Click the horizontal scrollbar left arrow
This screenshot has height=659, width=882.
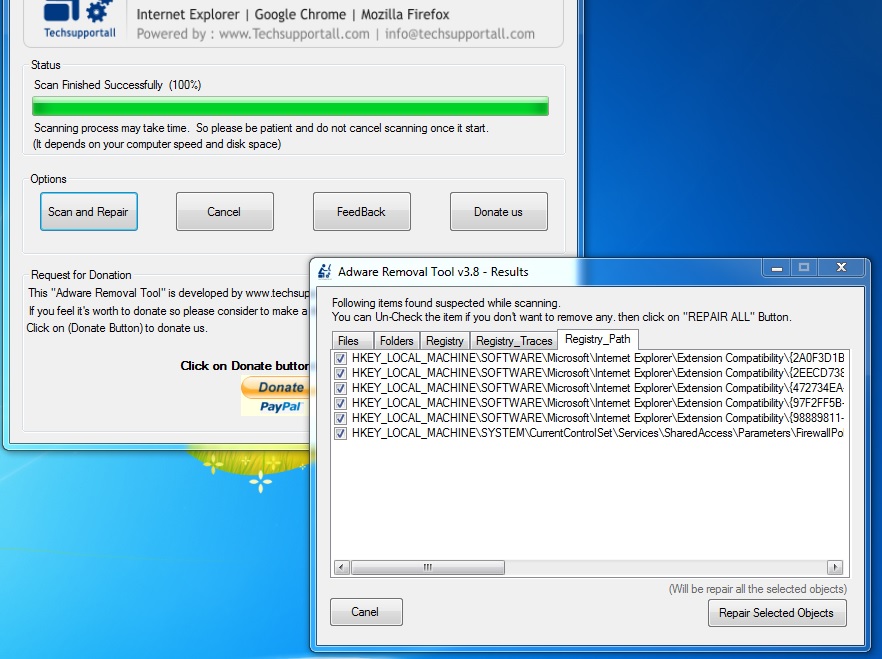(x=341, y=567)
